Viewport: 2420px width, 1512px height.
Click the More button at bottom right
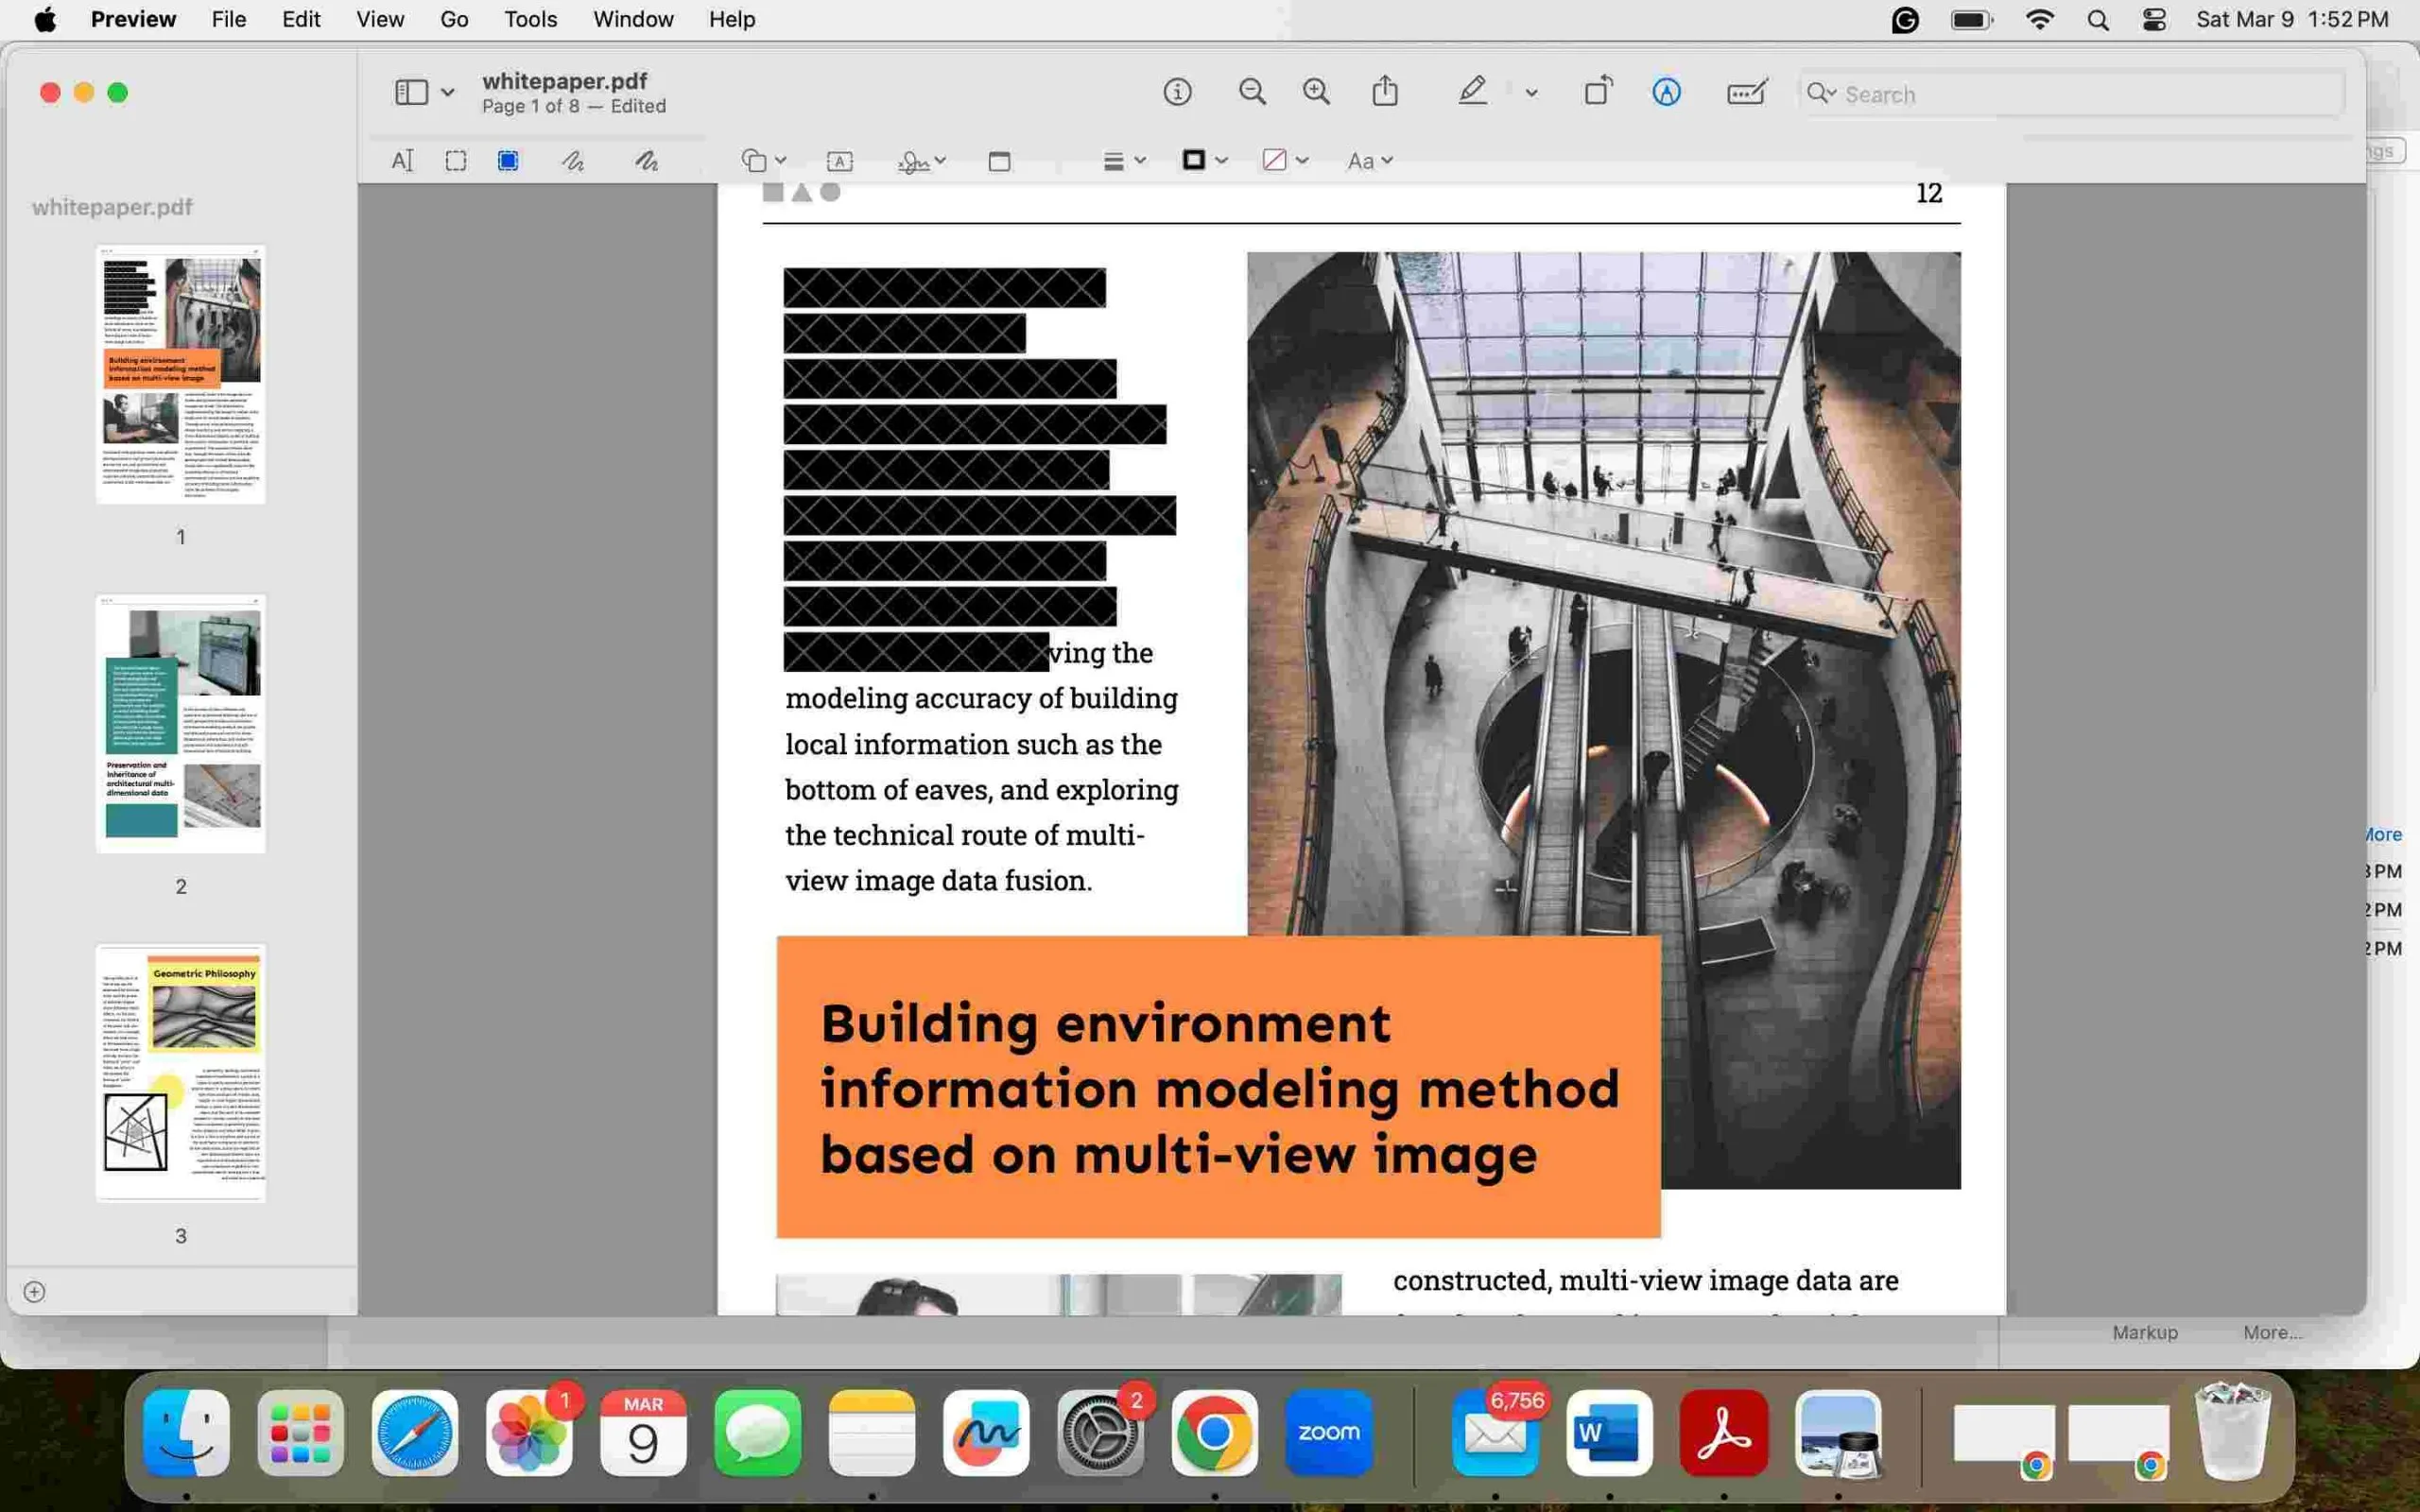[2270, 1331]
